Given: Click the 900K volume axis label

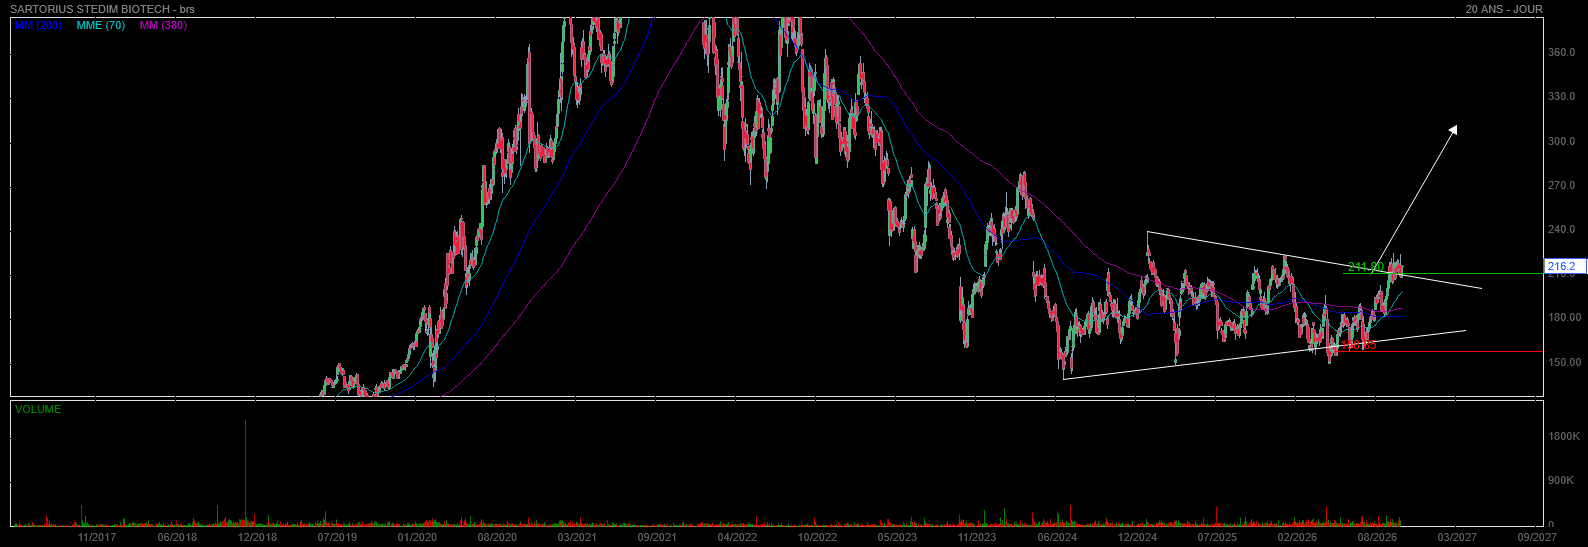Looking at the screenshot, I should 1563,480.
